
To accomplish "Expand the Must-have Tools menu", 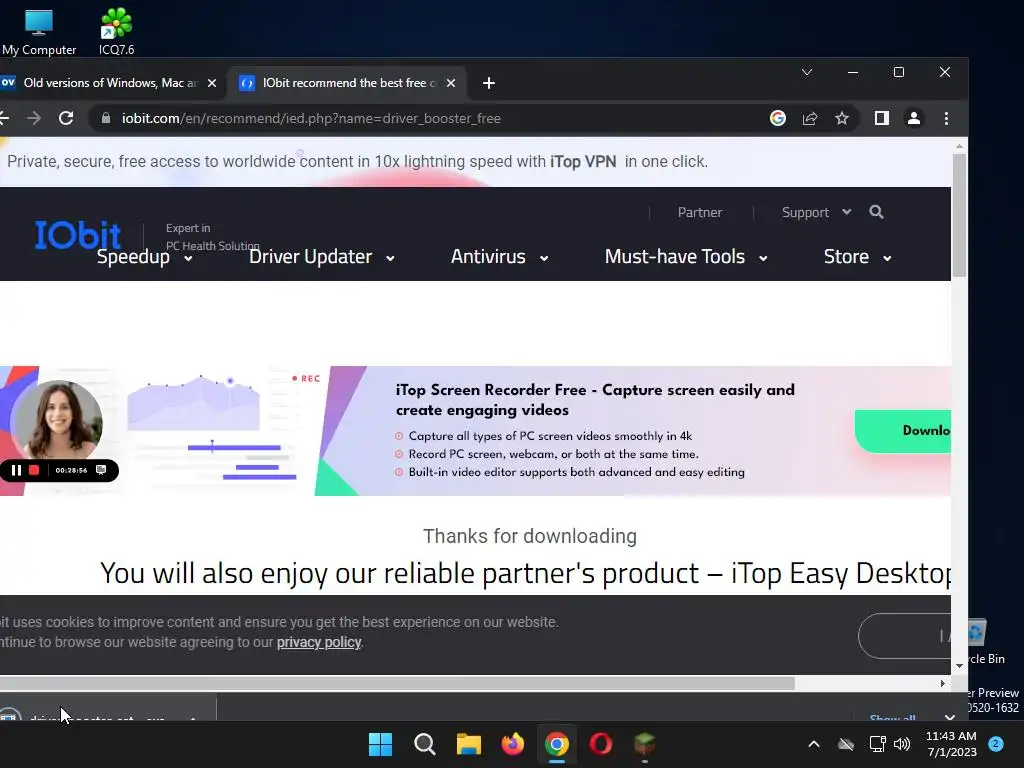I will [686, 257].
